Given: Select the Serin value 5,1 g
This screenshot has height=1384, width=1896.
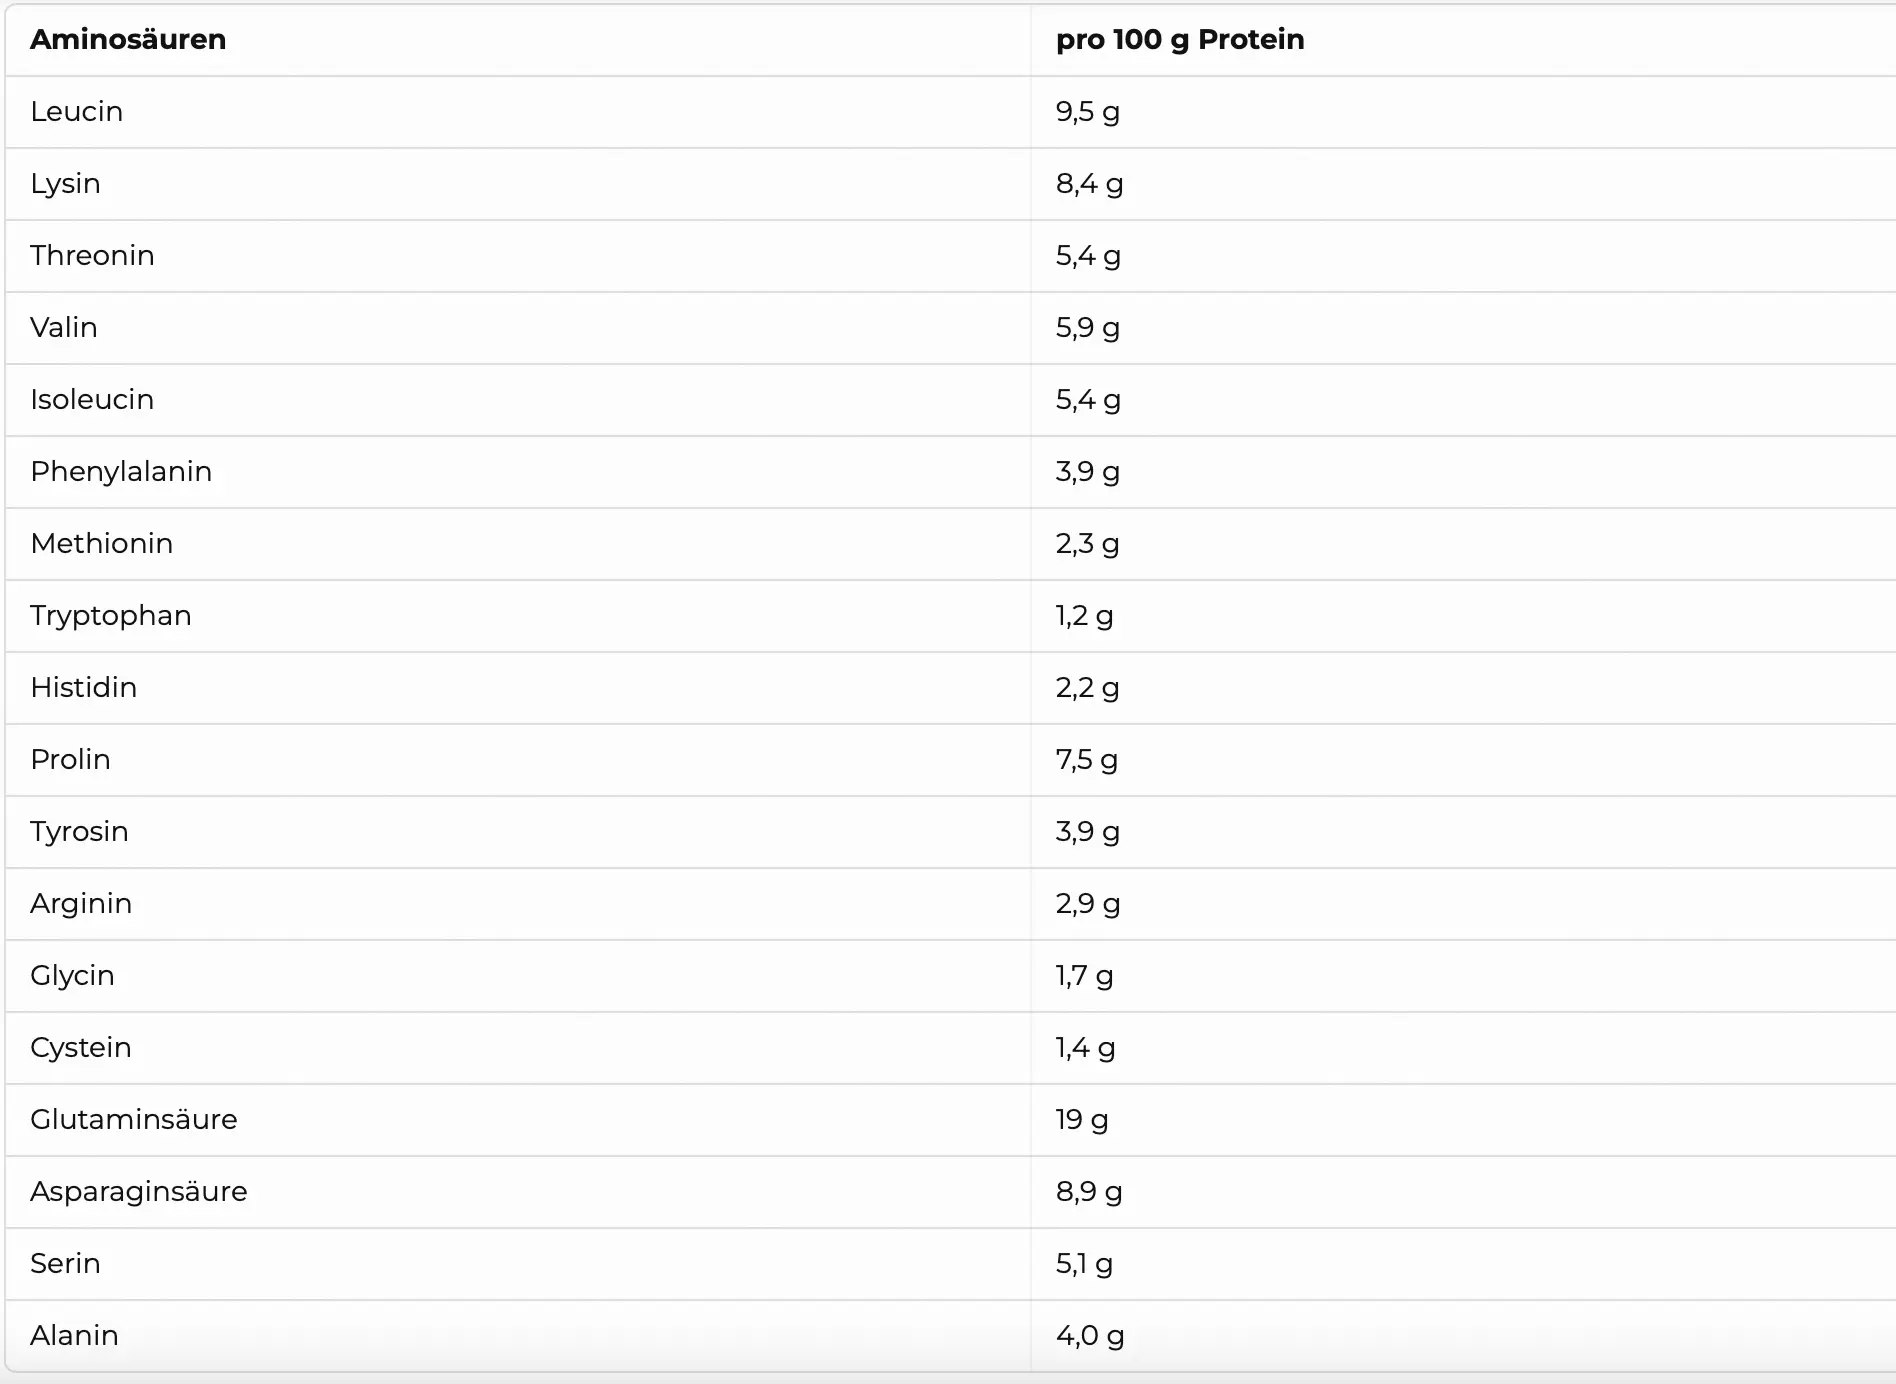Looking at the screenshot, I should [1085, 1264].
